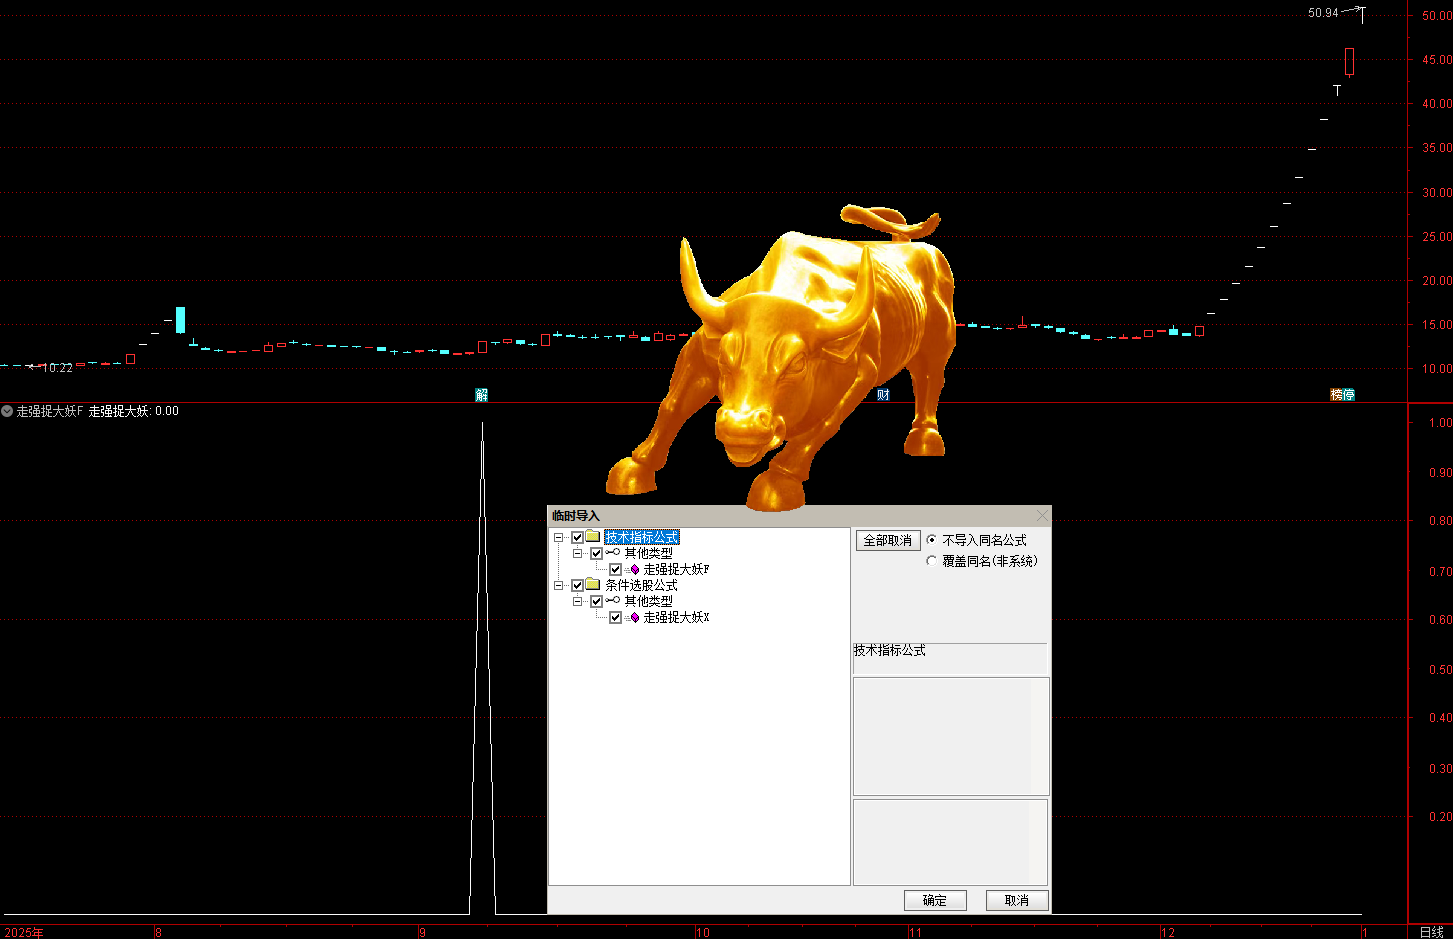Click the purple formula icon beside 走强捉大妖X
The image size is (1453, 939).
tap(633, 617)
